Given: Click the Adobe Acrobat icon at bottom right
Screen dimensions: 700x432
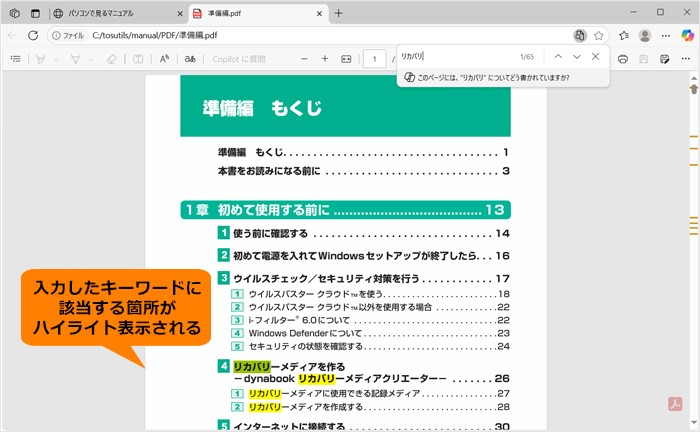Looking at the screenshot, I should [675, 404].
